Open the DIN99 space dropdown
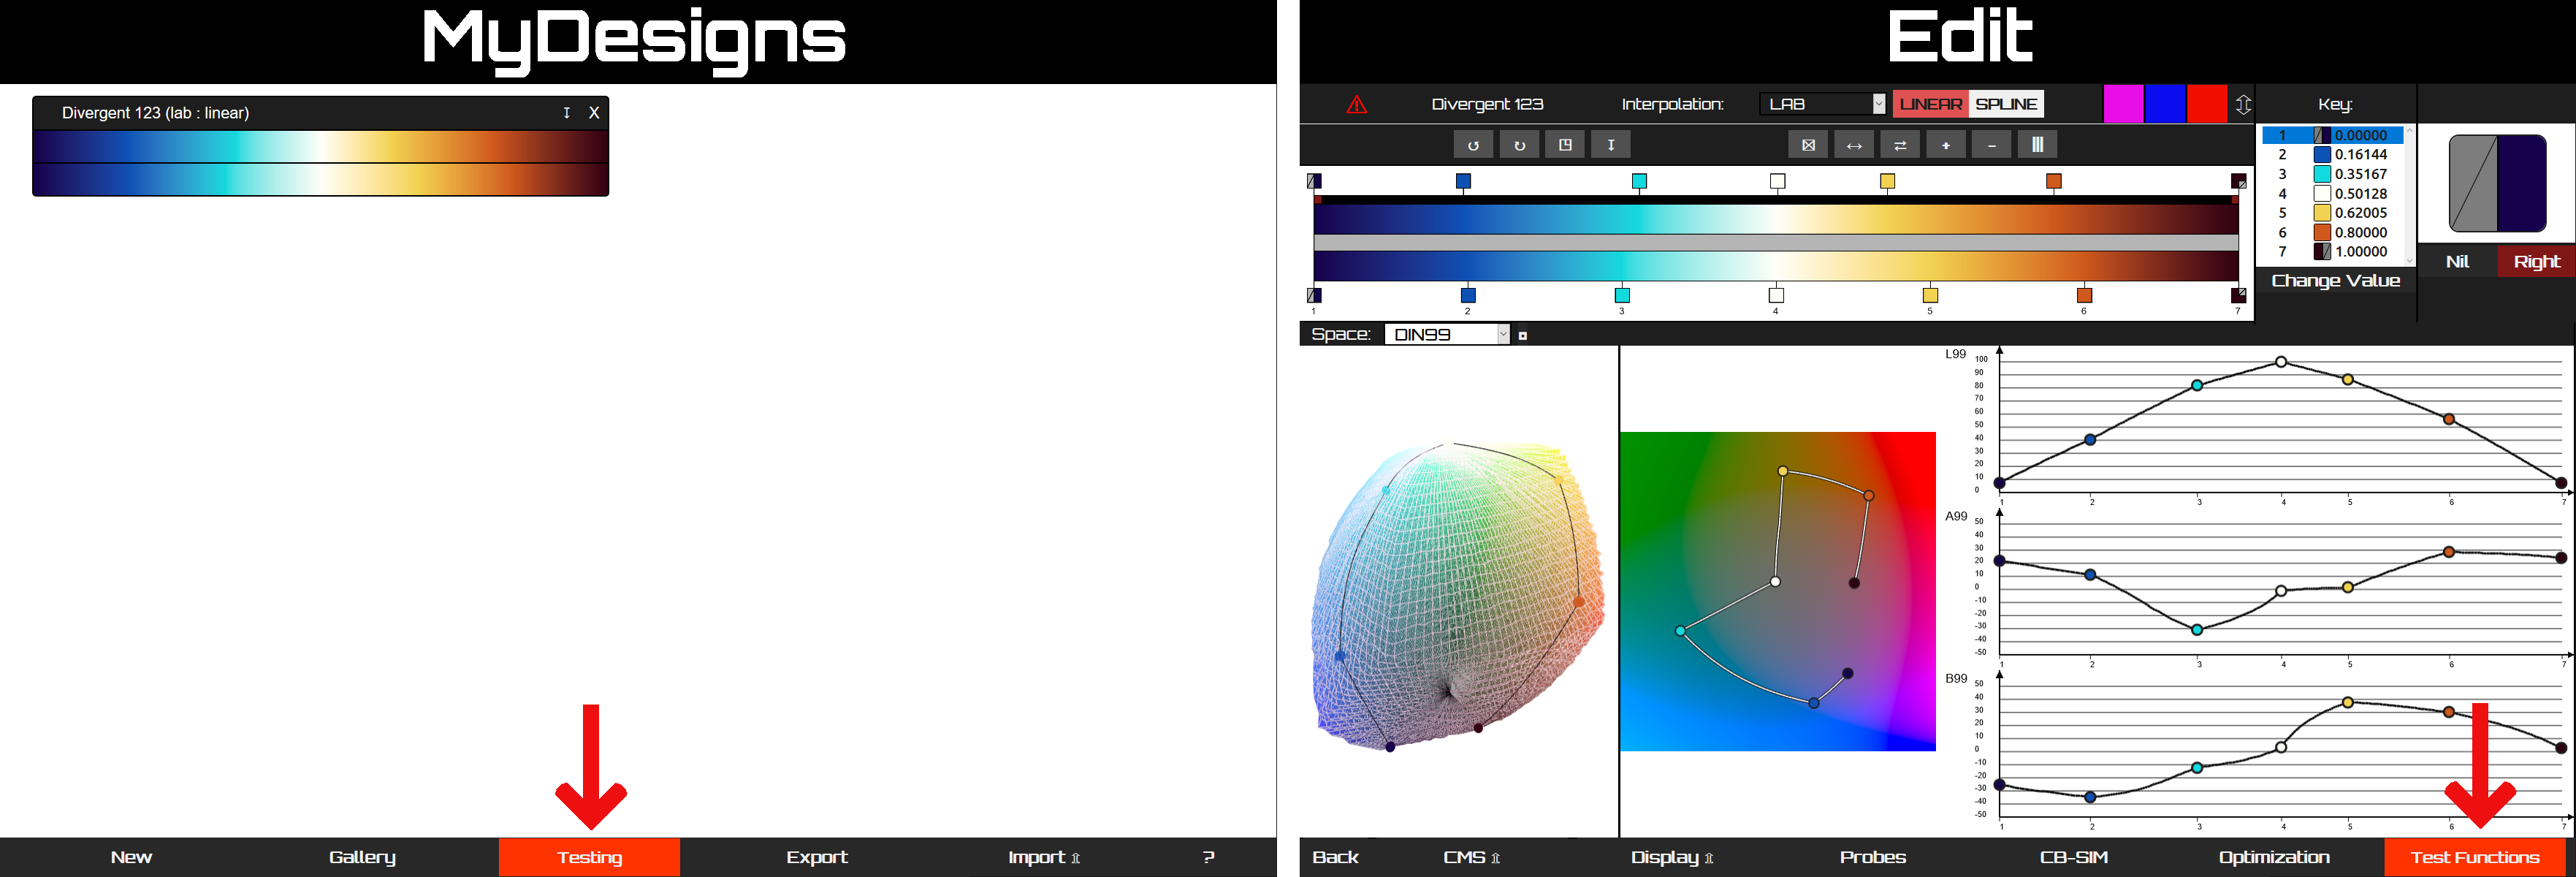 1447,335
